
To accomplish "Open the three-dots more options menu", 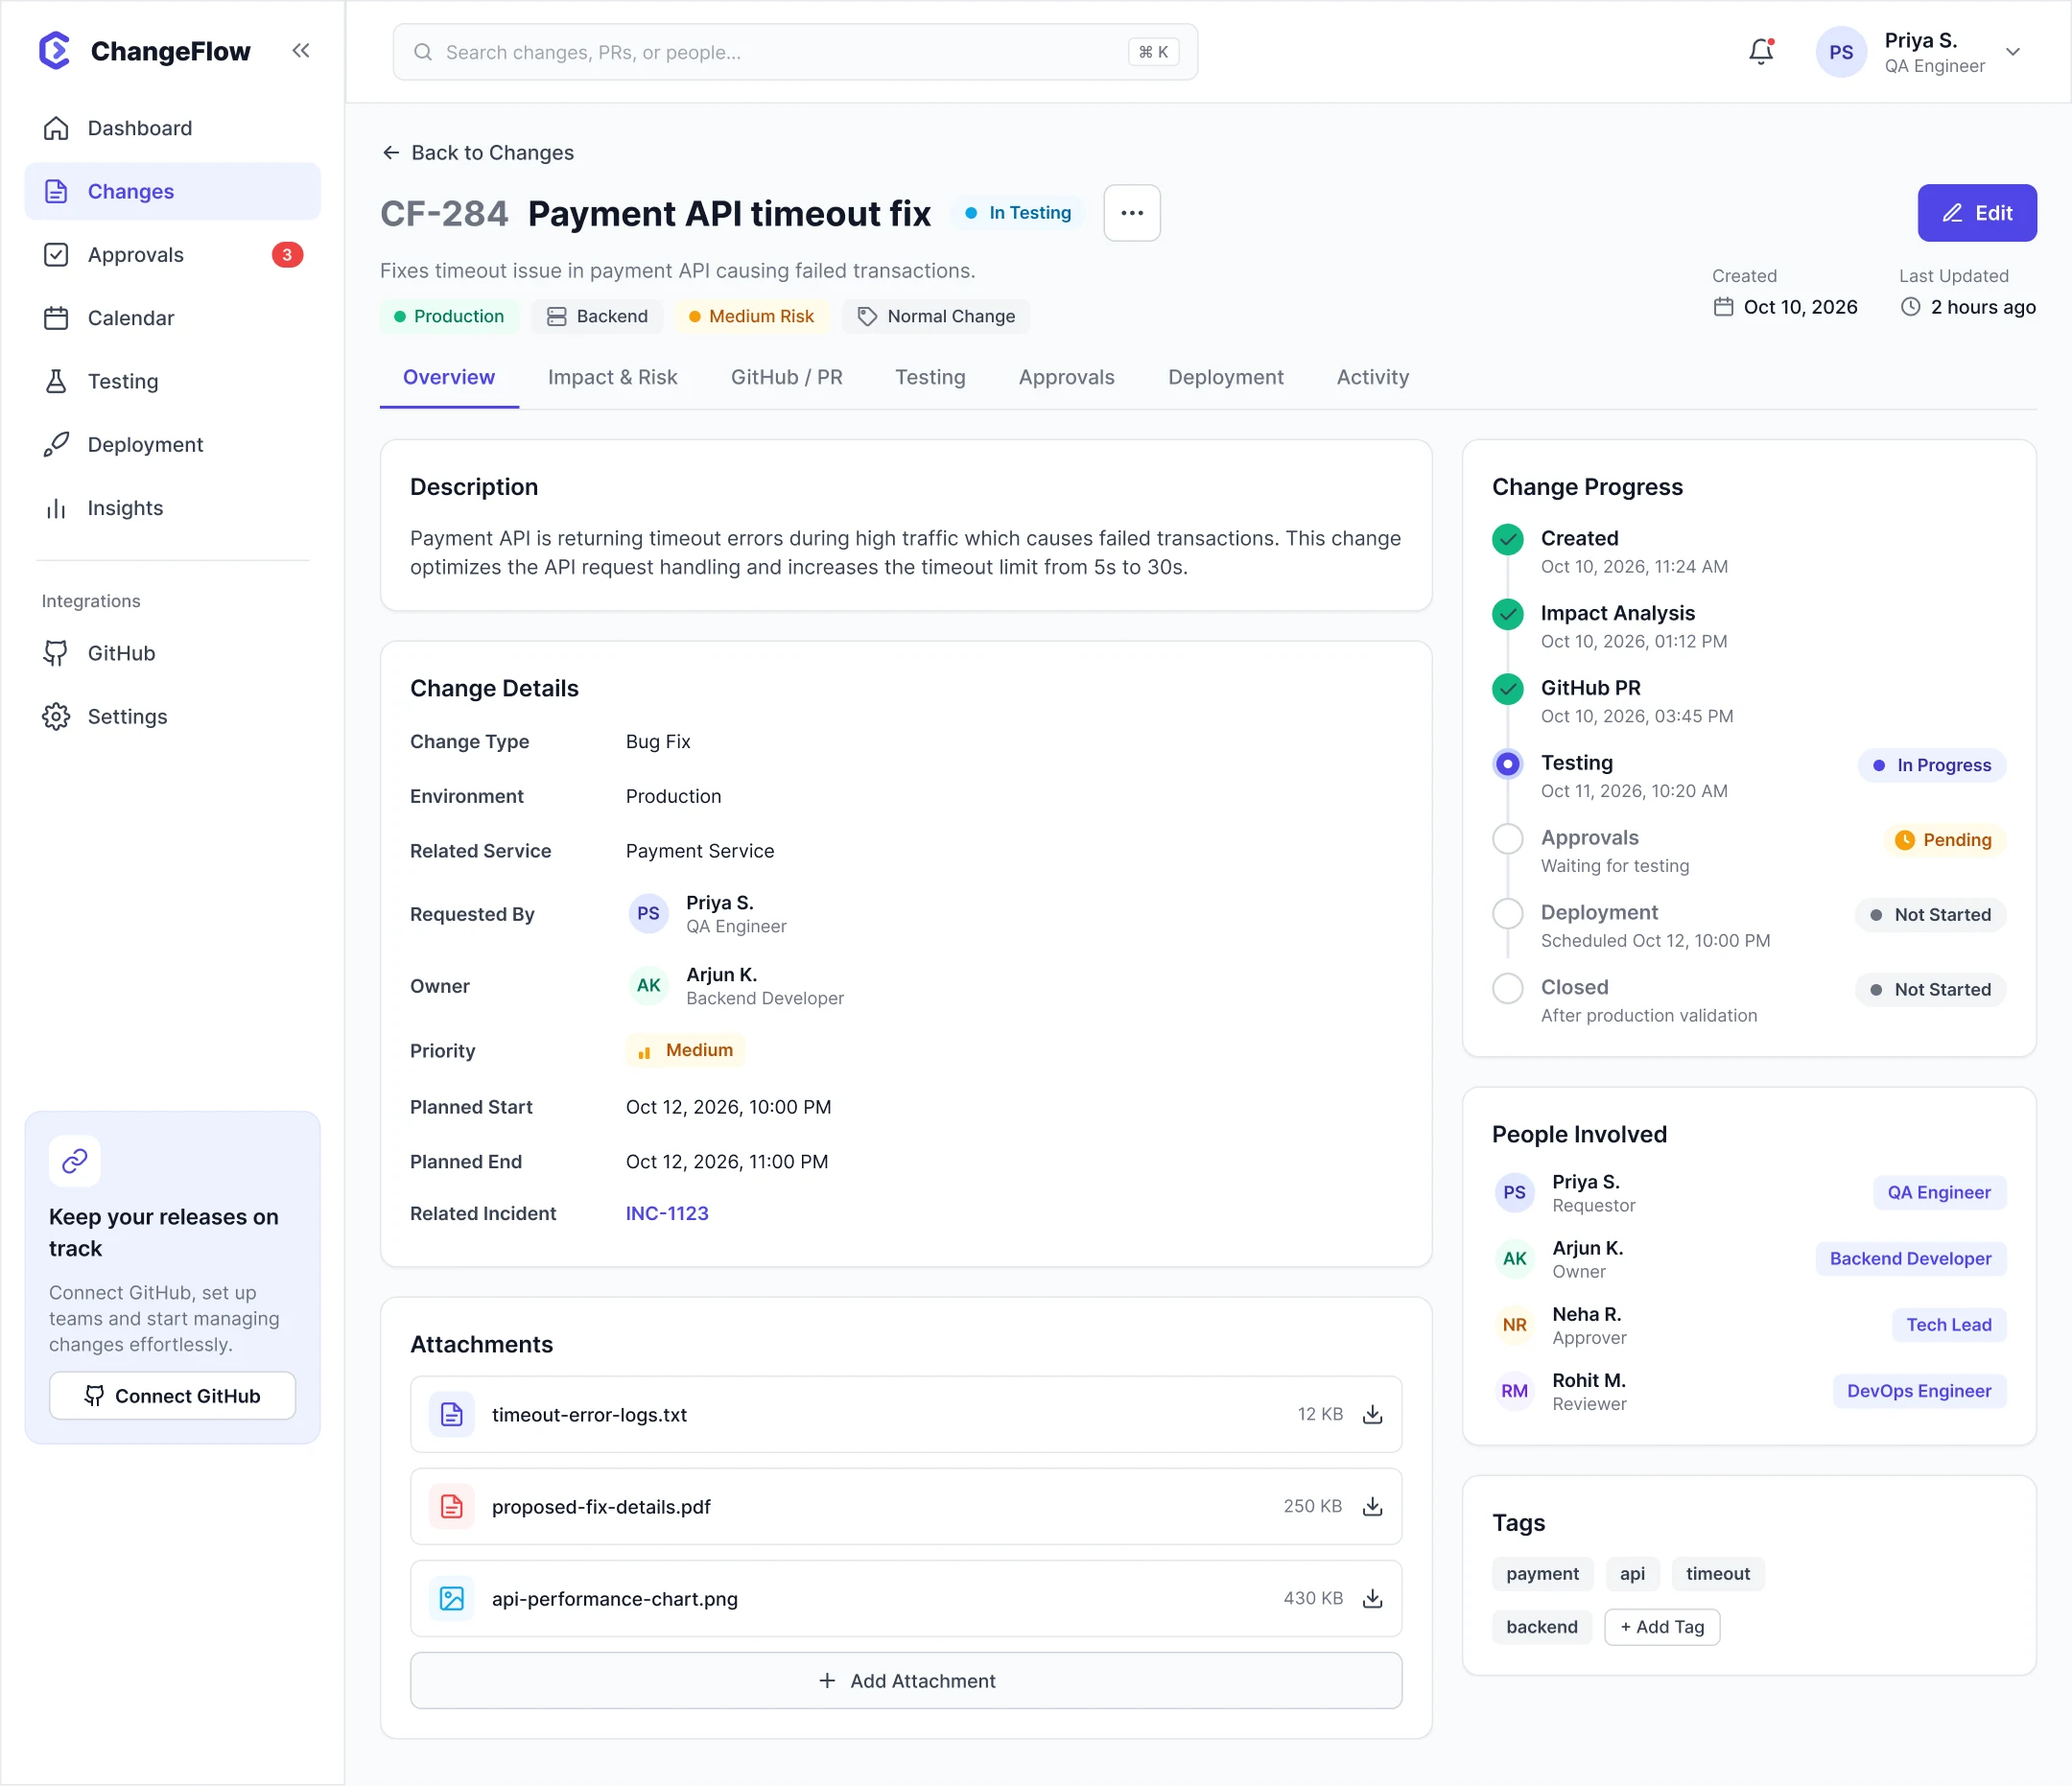I will tap(1132, 213).
